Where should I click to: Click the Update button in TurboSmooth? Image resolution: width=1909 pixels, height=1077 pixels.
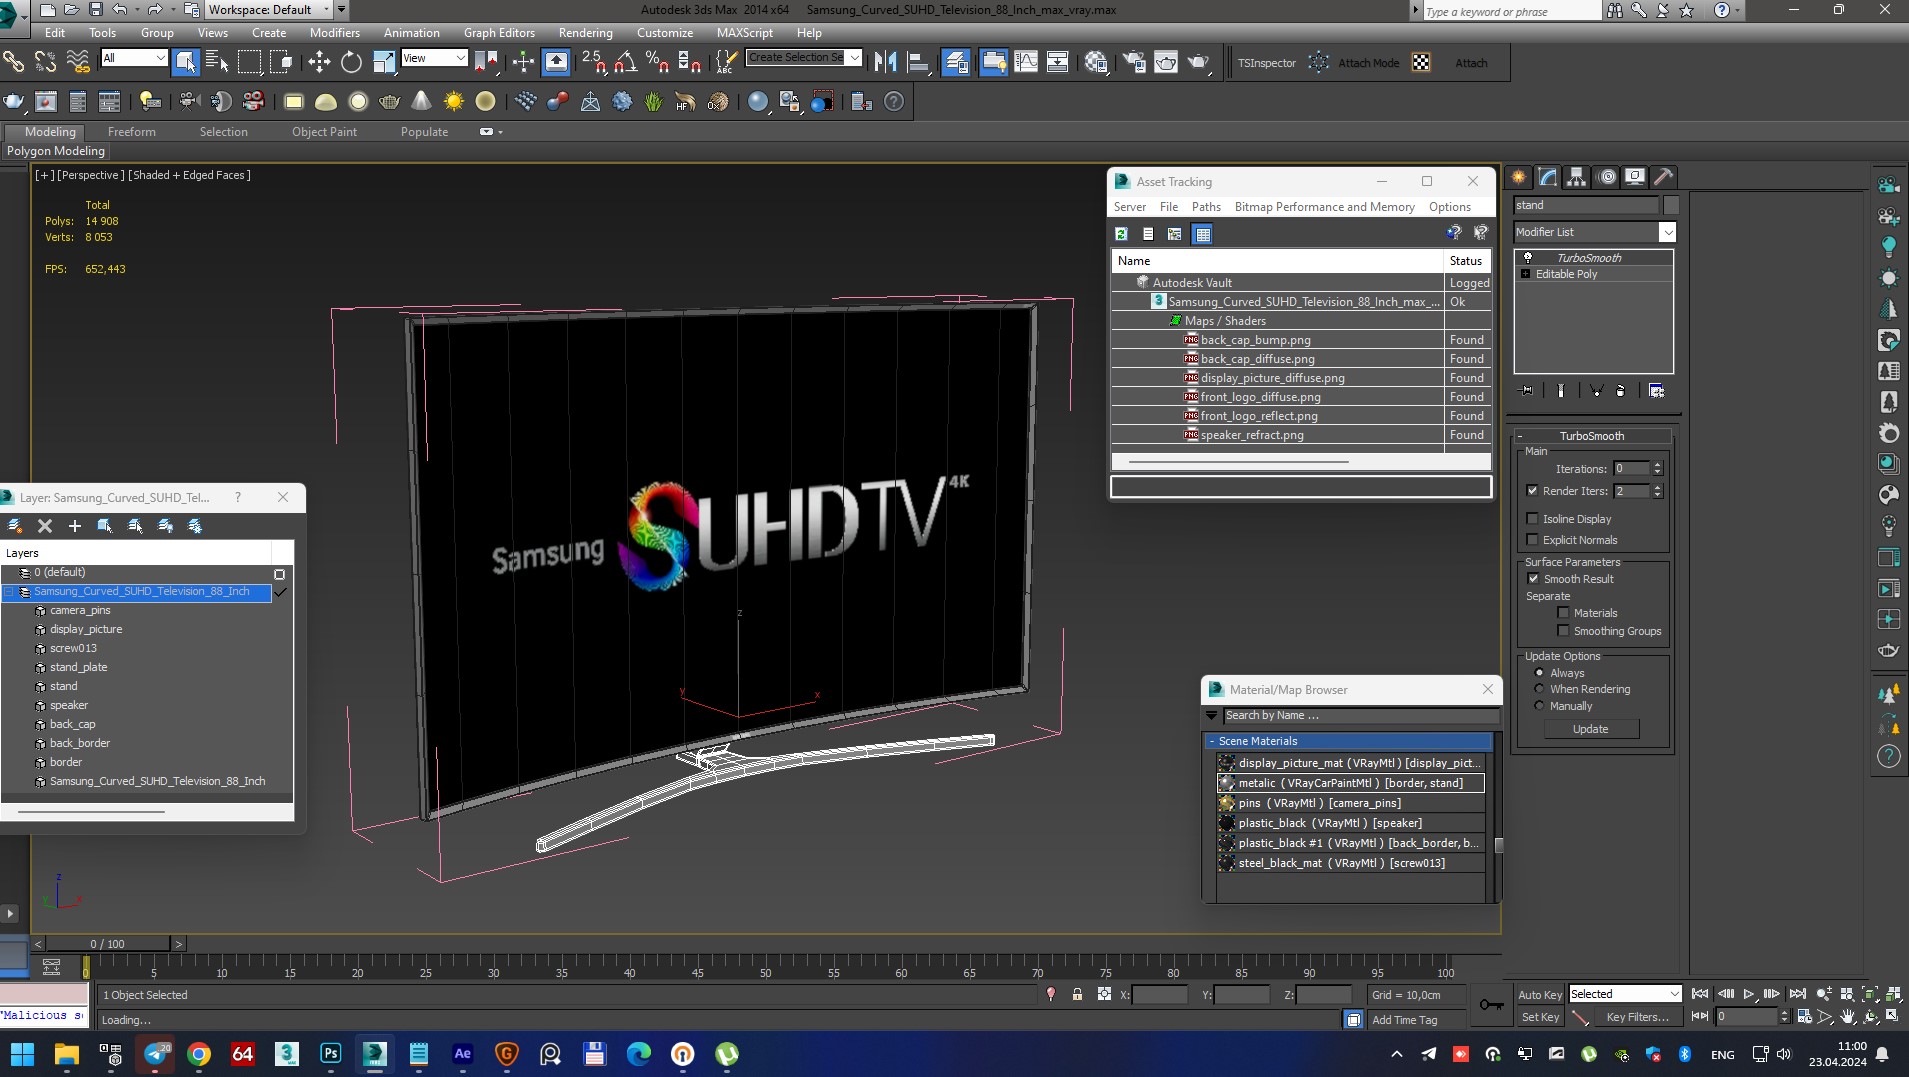[1590, 729]
